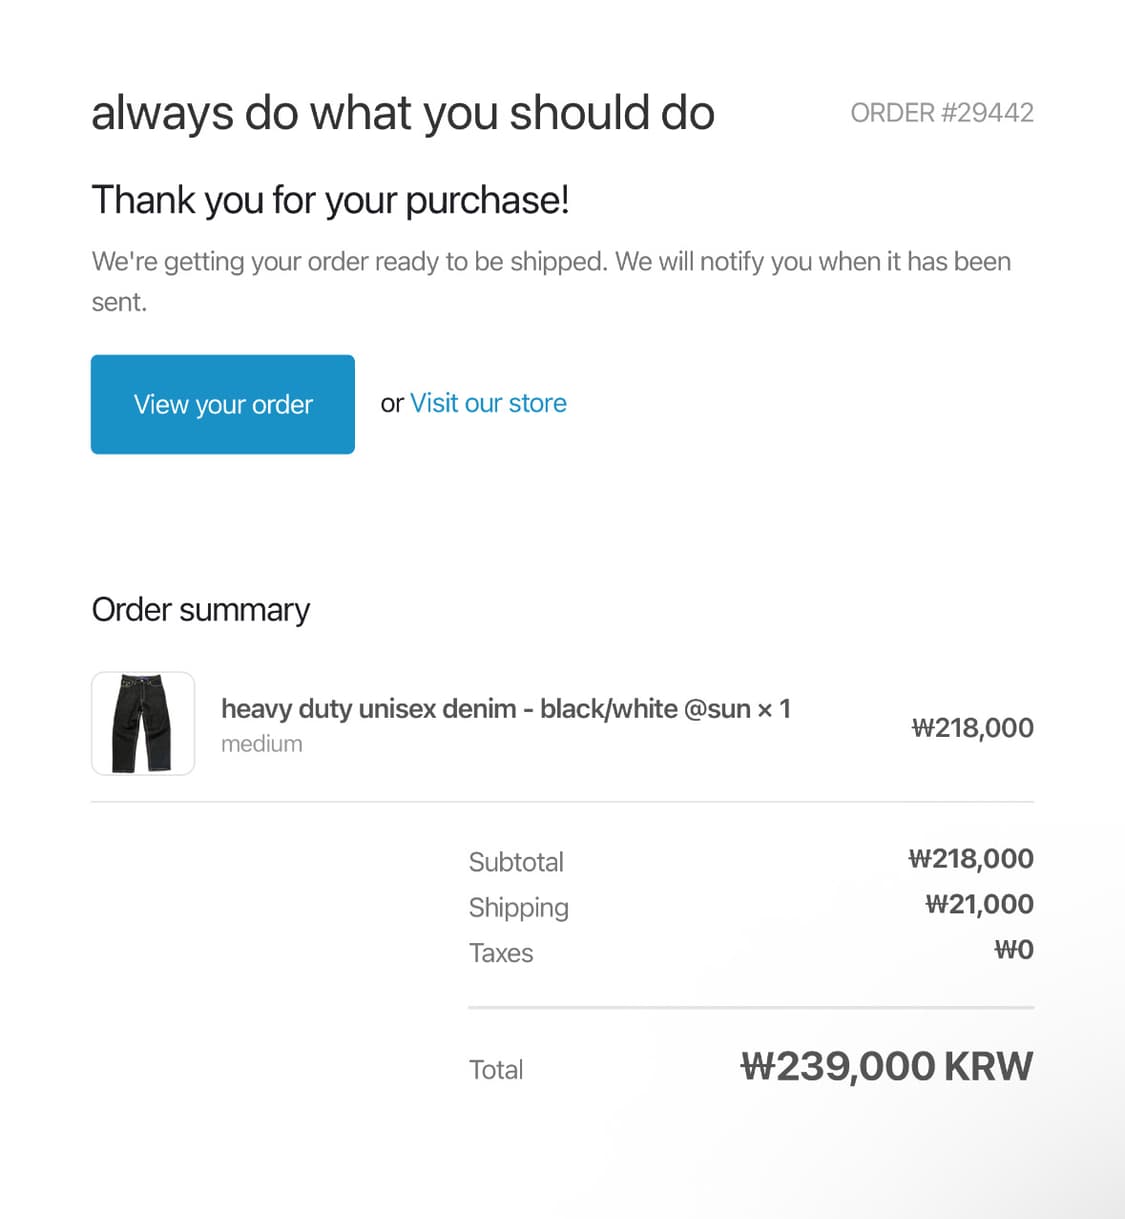Click the Taxes label

(x=501, y=953)
